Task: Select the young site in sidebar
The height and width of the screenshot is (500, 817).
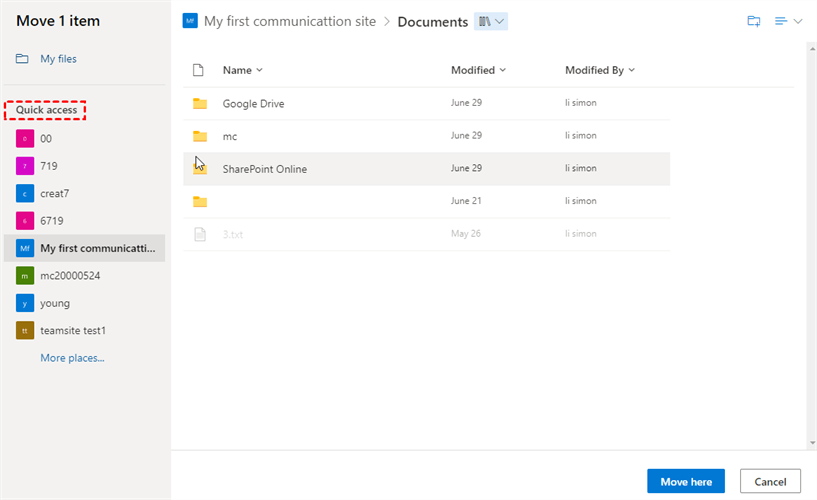Action: tap(55, 303)
